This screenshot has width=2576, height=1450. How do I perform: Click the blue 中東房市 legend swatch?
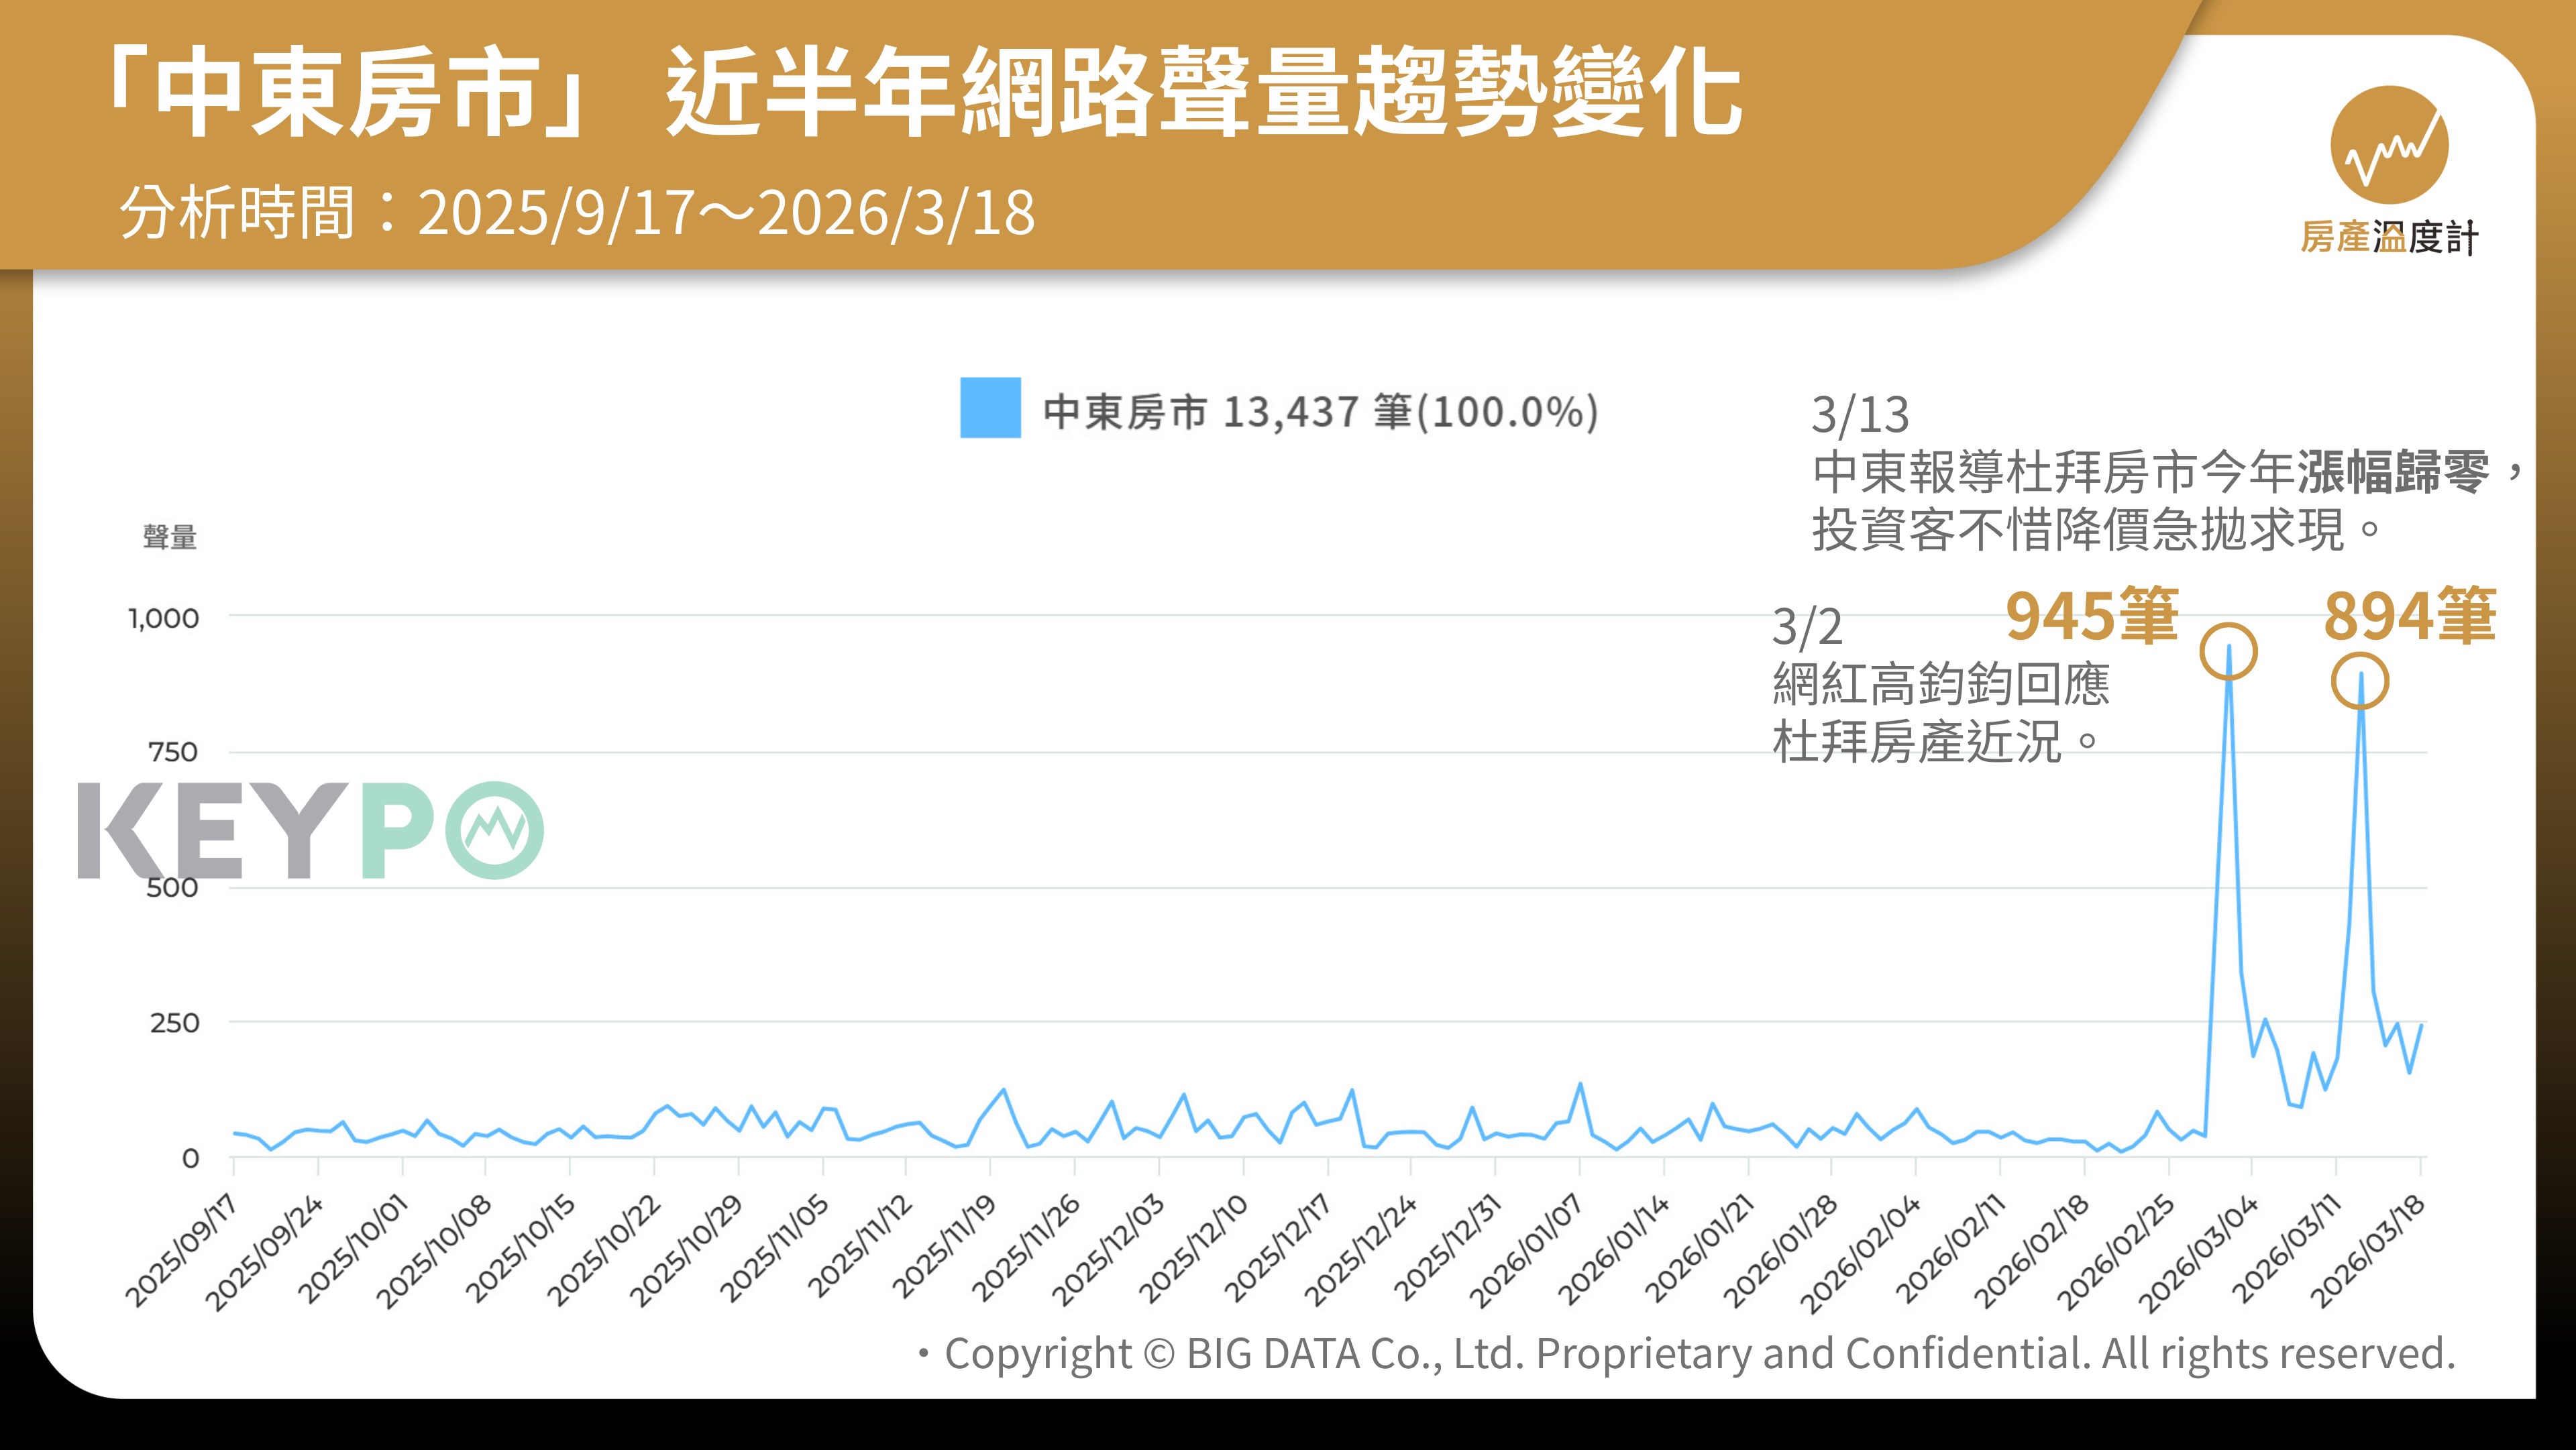click(990, 408)
